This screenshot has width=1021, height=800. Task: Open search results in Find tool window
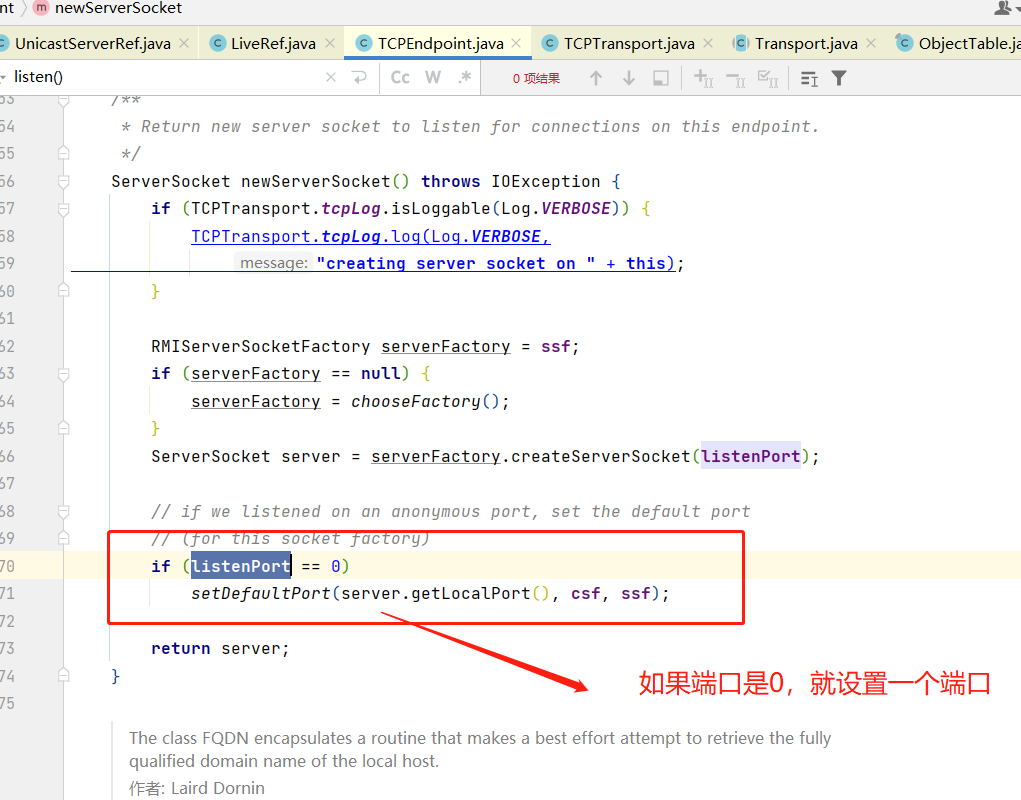coord(660,78)
